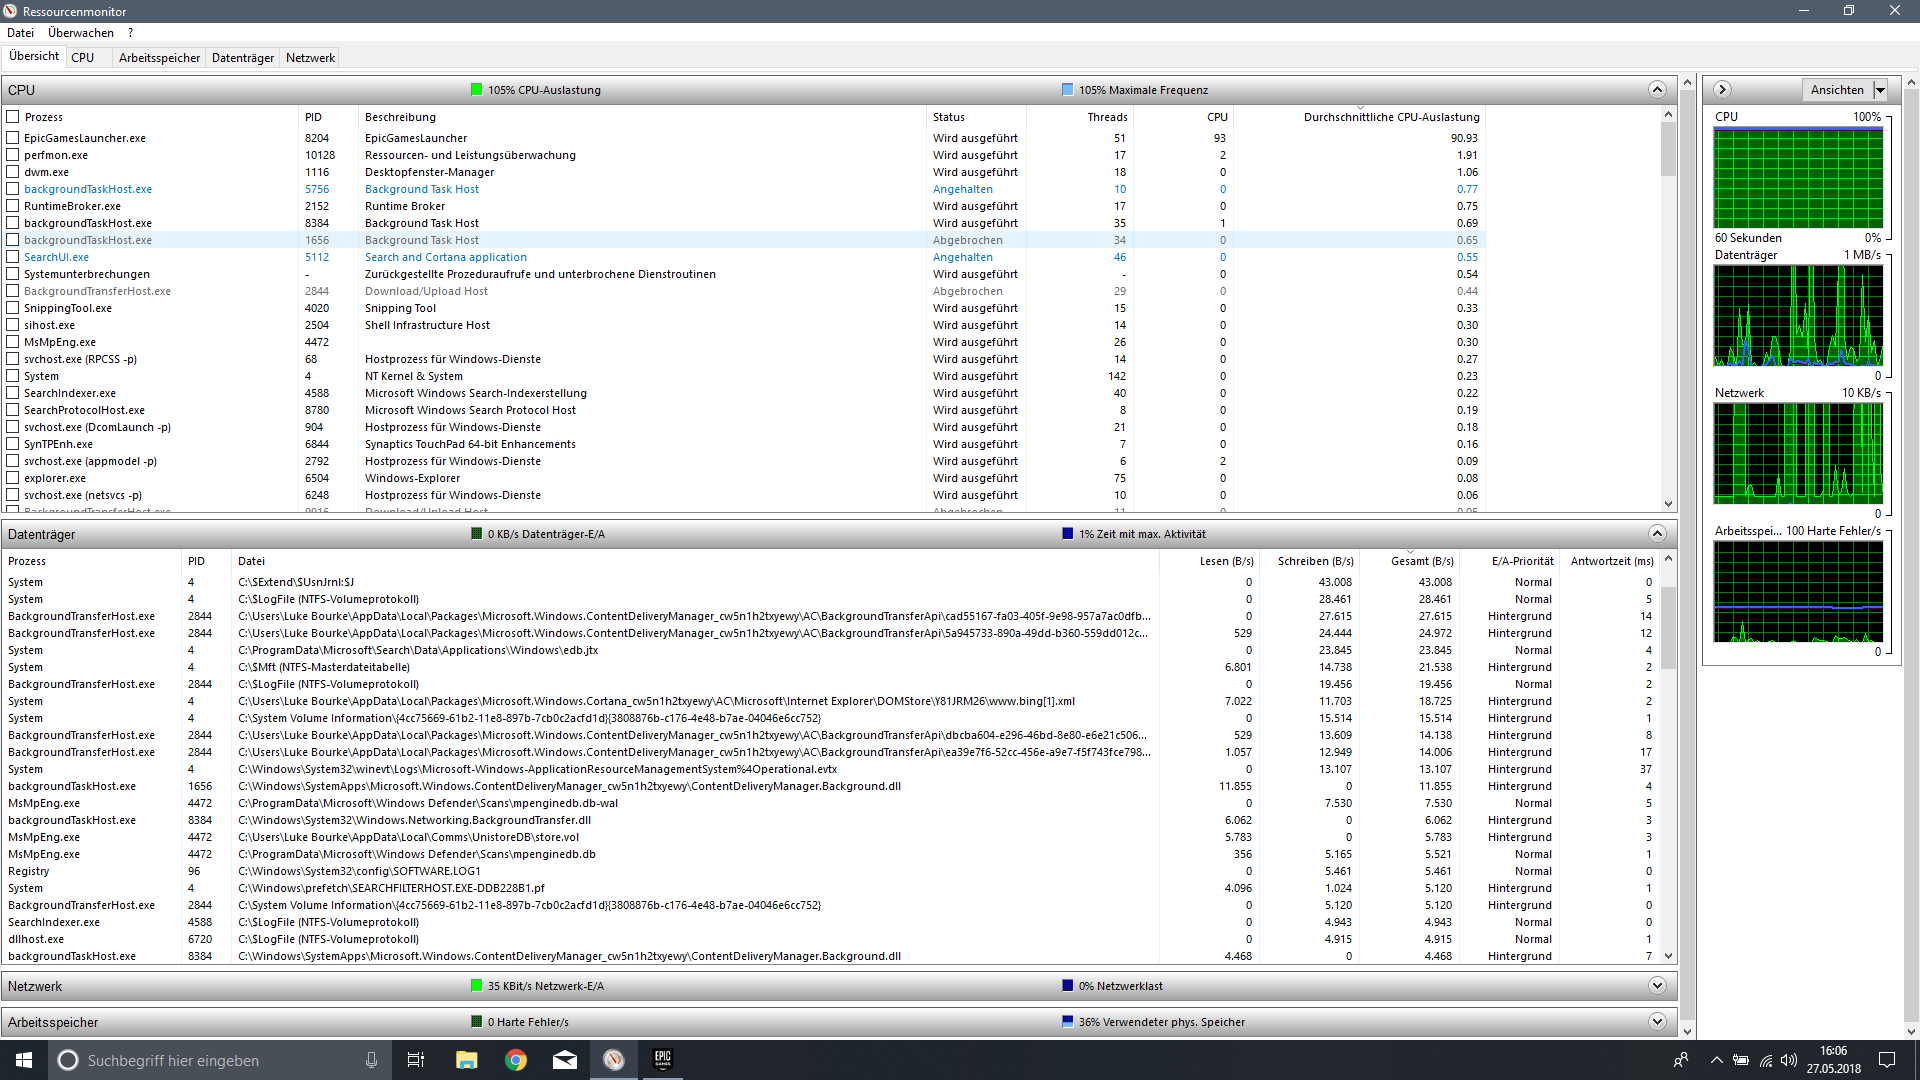Check the EpicGamesLauncher.exe process checkbox
This screenshot has height=1080, width=1920.
tap(13, 138)
